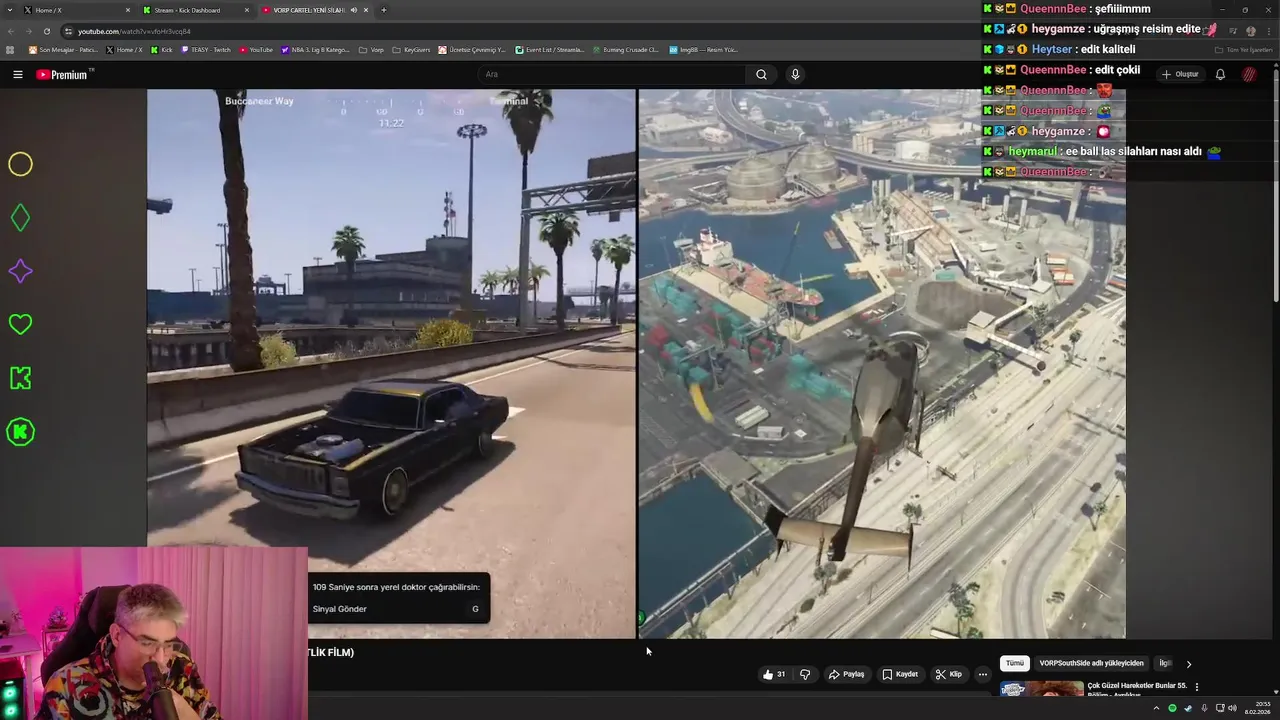Expand the Vorp bookmarks folder
Screen dimensions: 1280x720
click(x=371, y=49)
